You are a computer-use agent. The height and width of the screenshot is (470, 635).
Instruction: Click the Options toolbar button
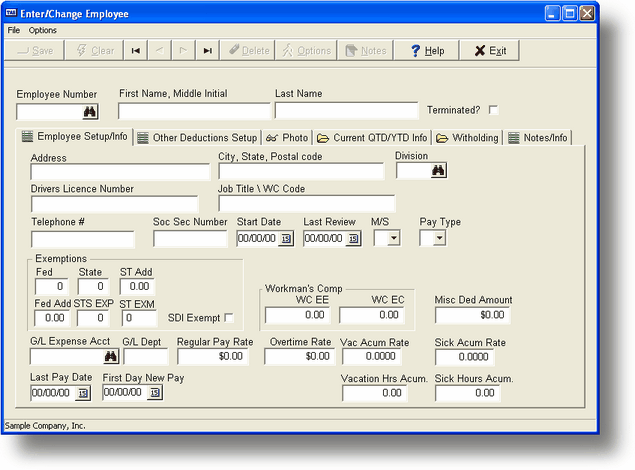(306, 51)
